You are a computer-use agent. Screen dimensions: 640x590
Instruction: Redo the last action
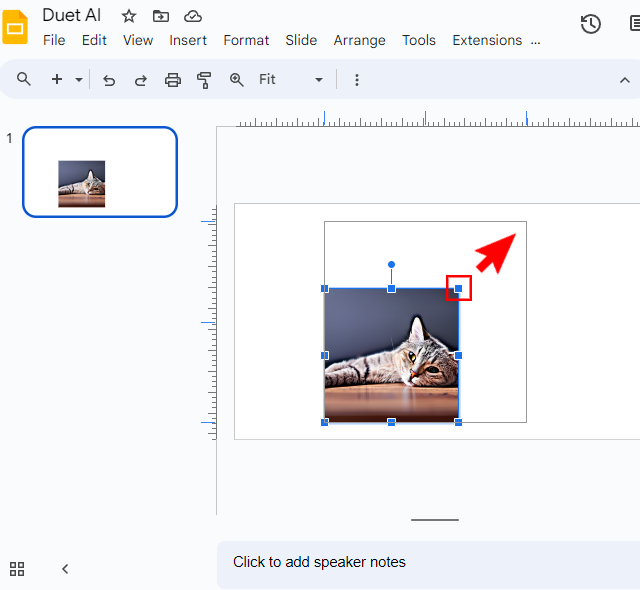[141, 80]
